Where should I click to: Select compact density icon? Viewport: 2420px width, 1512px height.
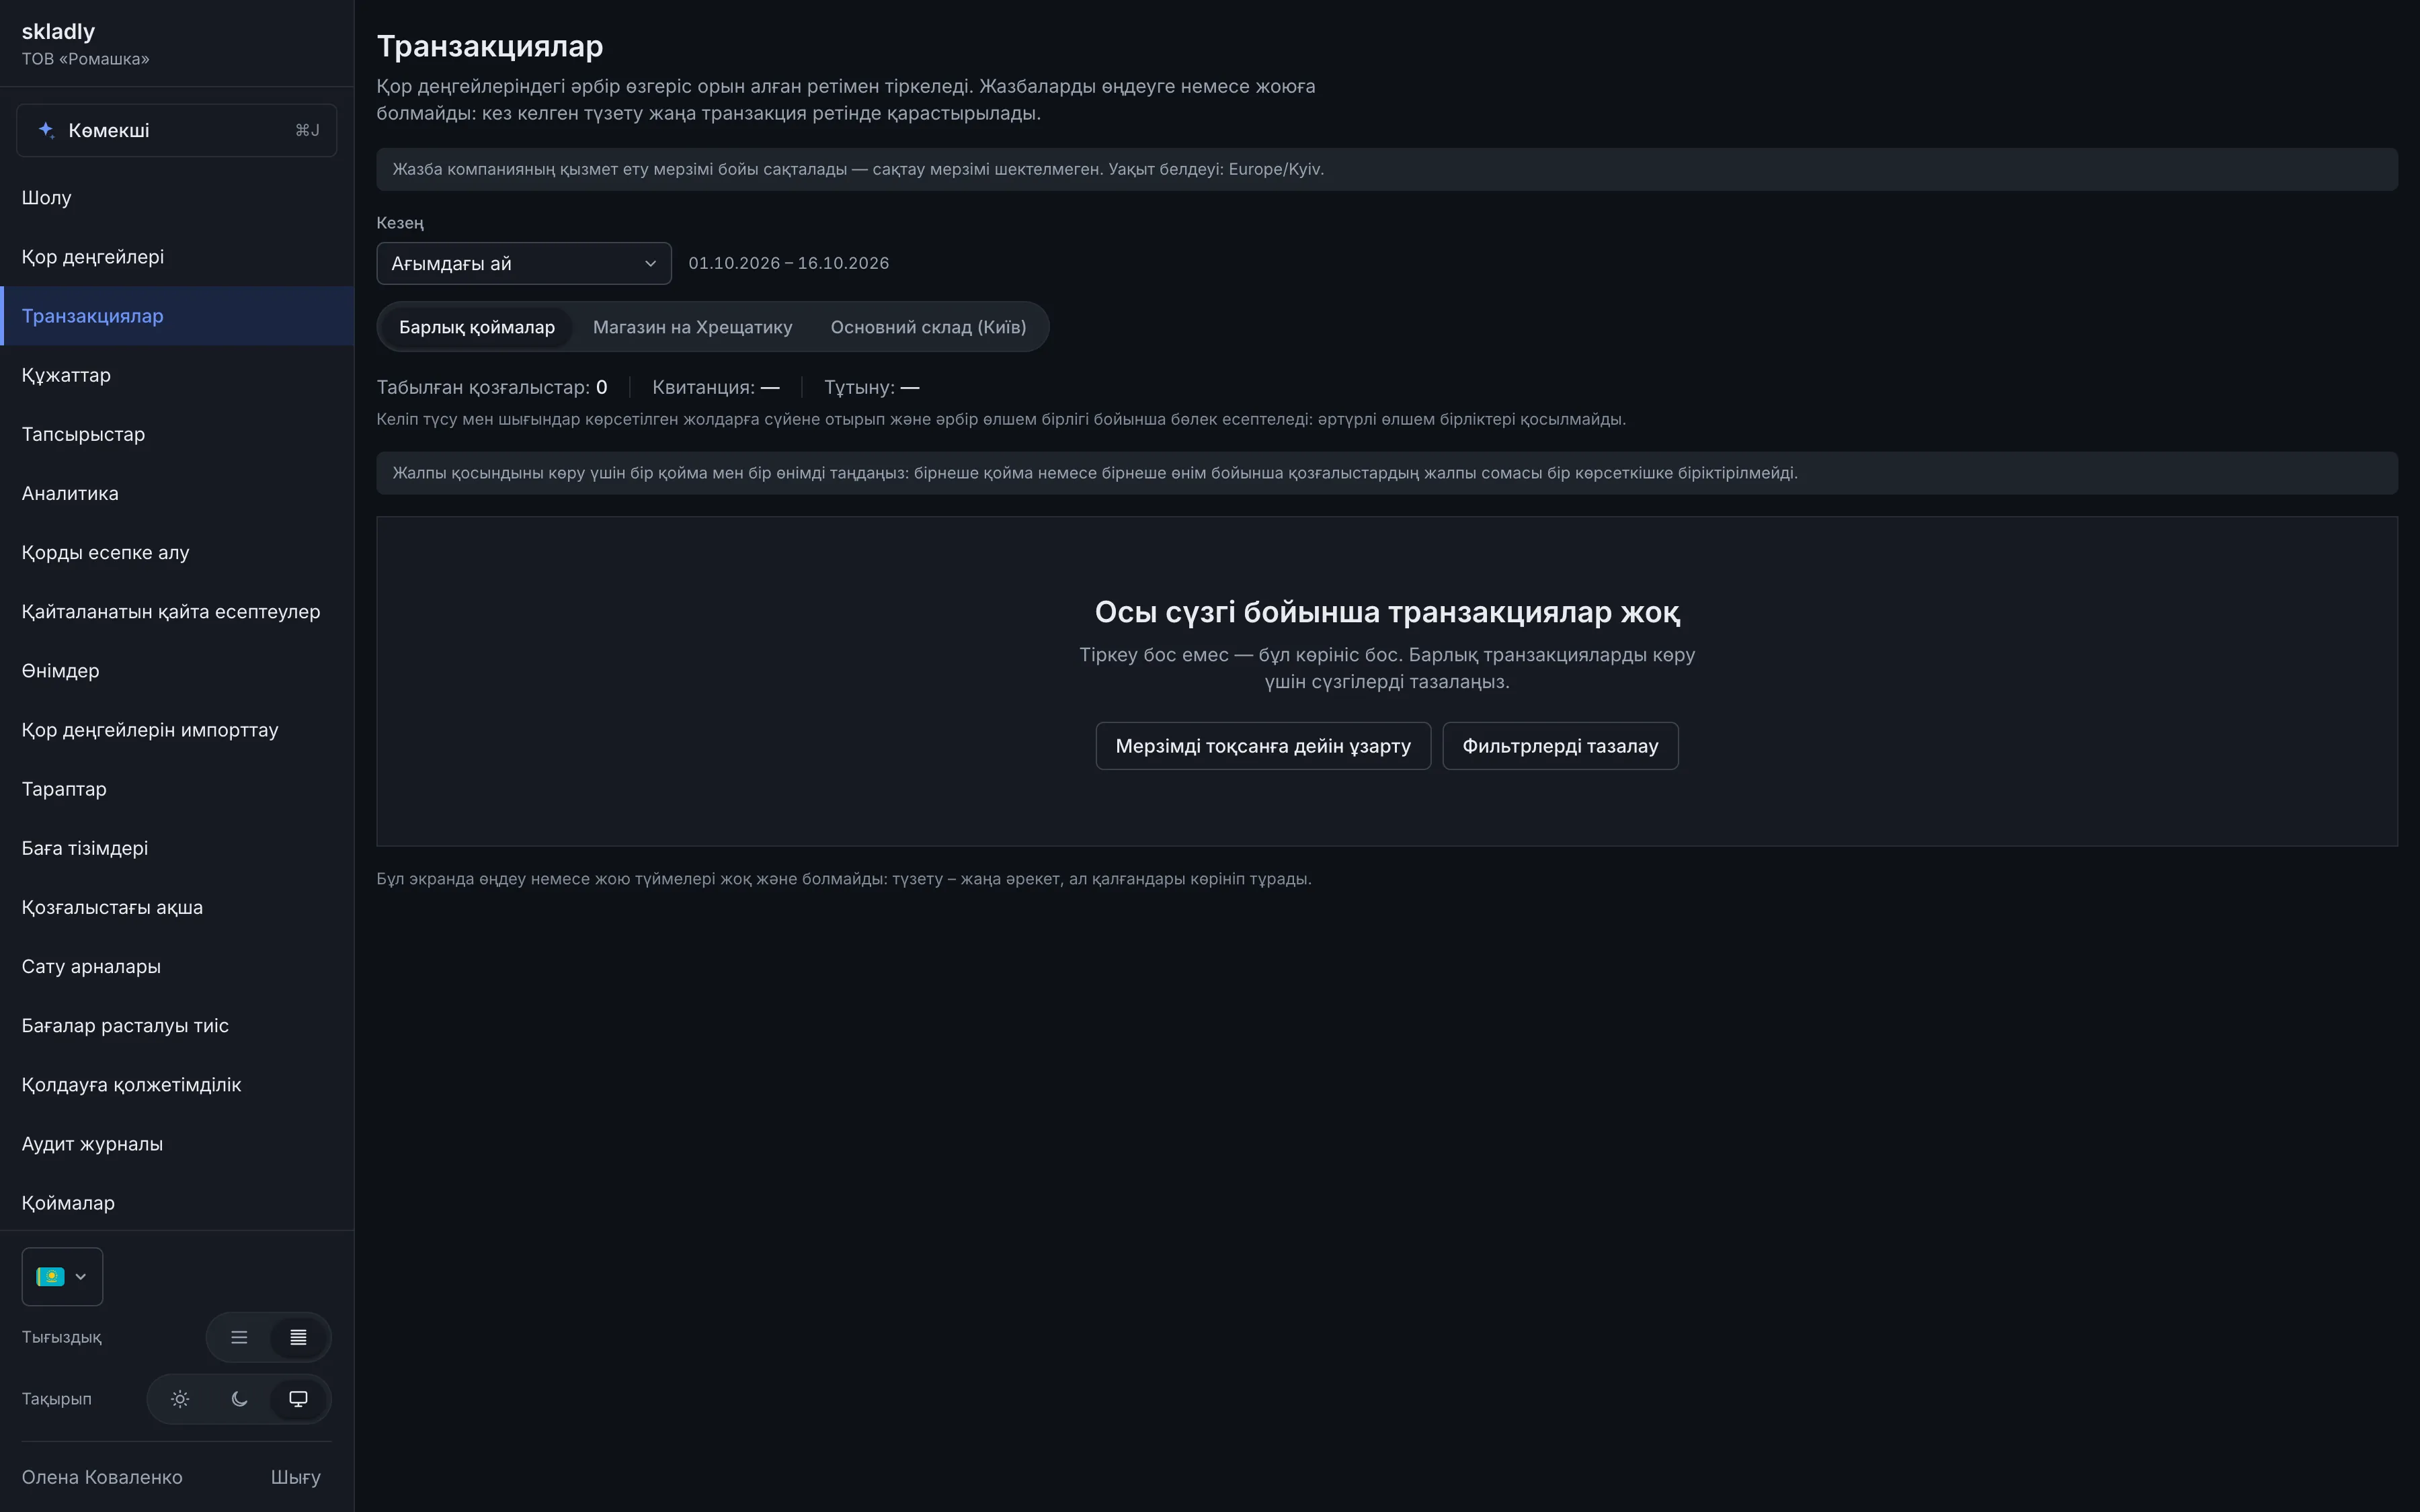[298, 1337]
